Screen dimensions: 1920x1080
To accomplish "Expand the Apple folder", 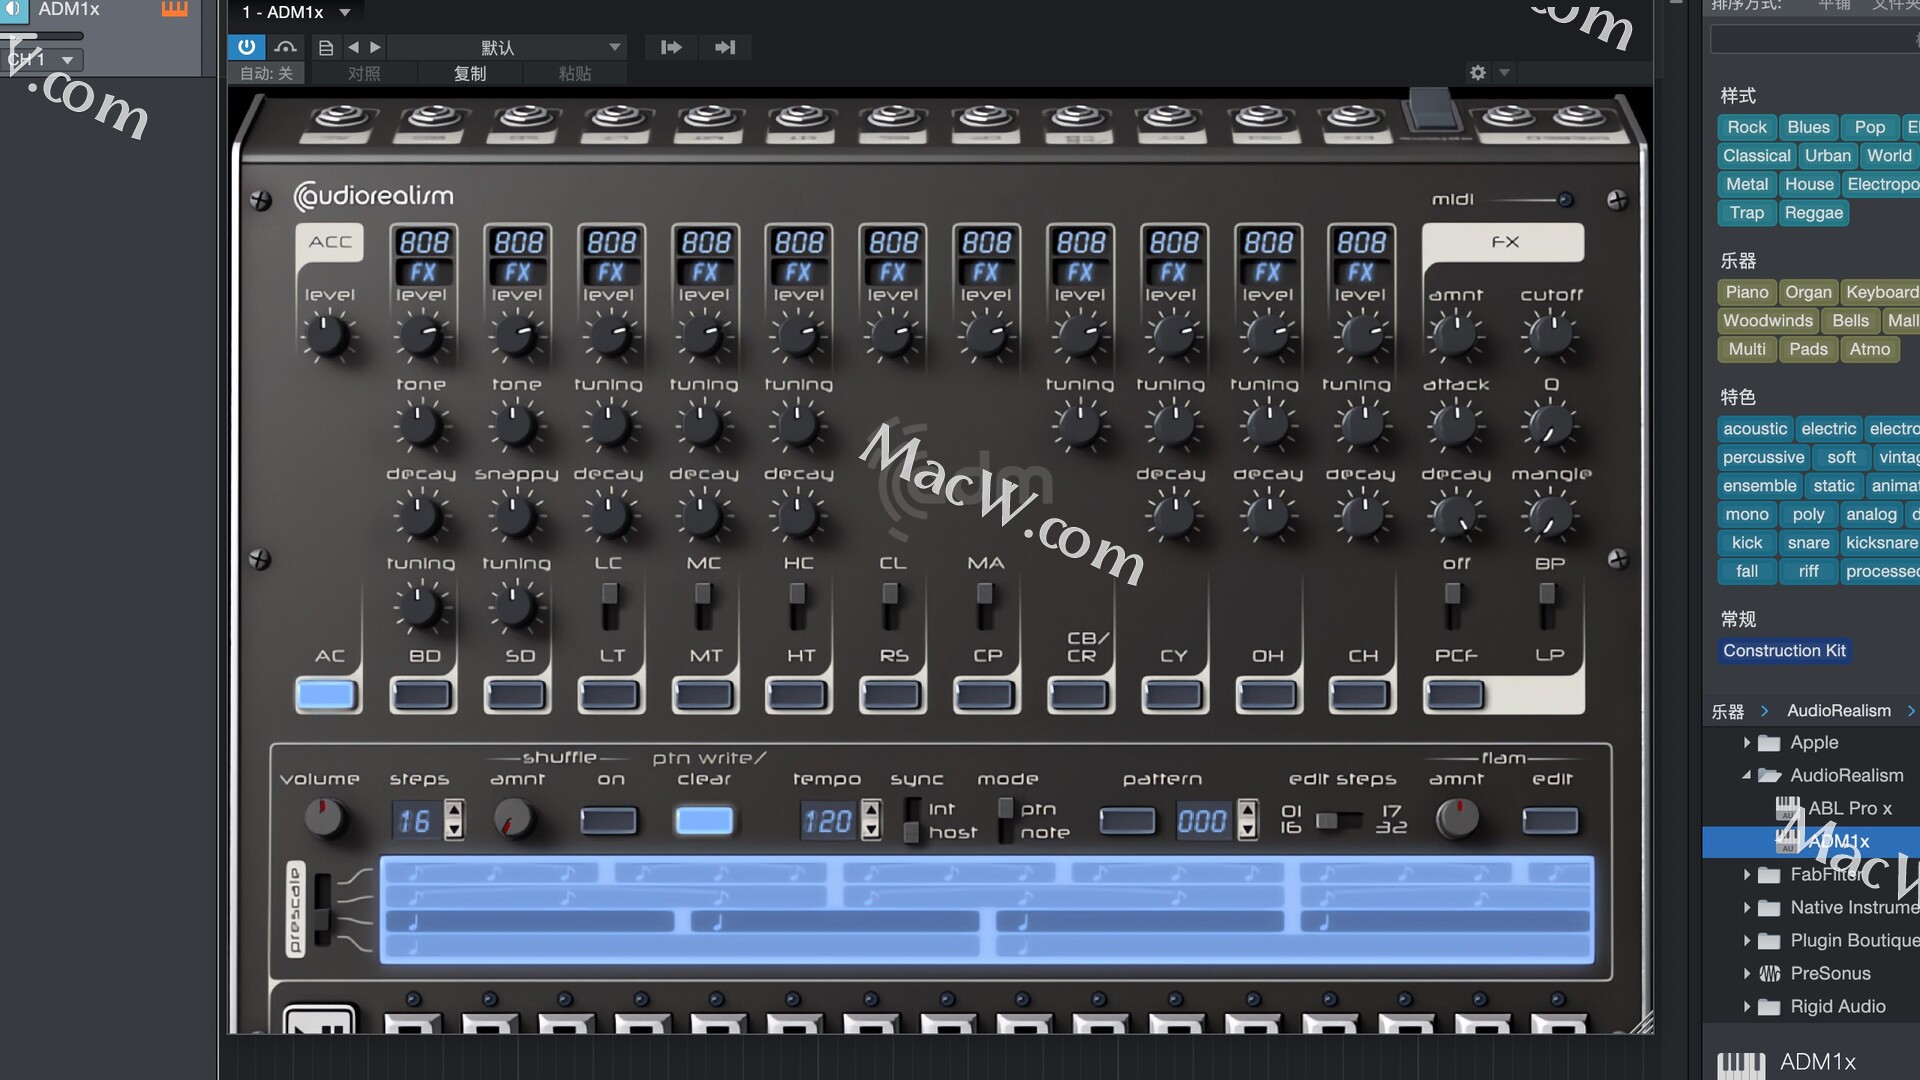I will click(1746, 743).
